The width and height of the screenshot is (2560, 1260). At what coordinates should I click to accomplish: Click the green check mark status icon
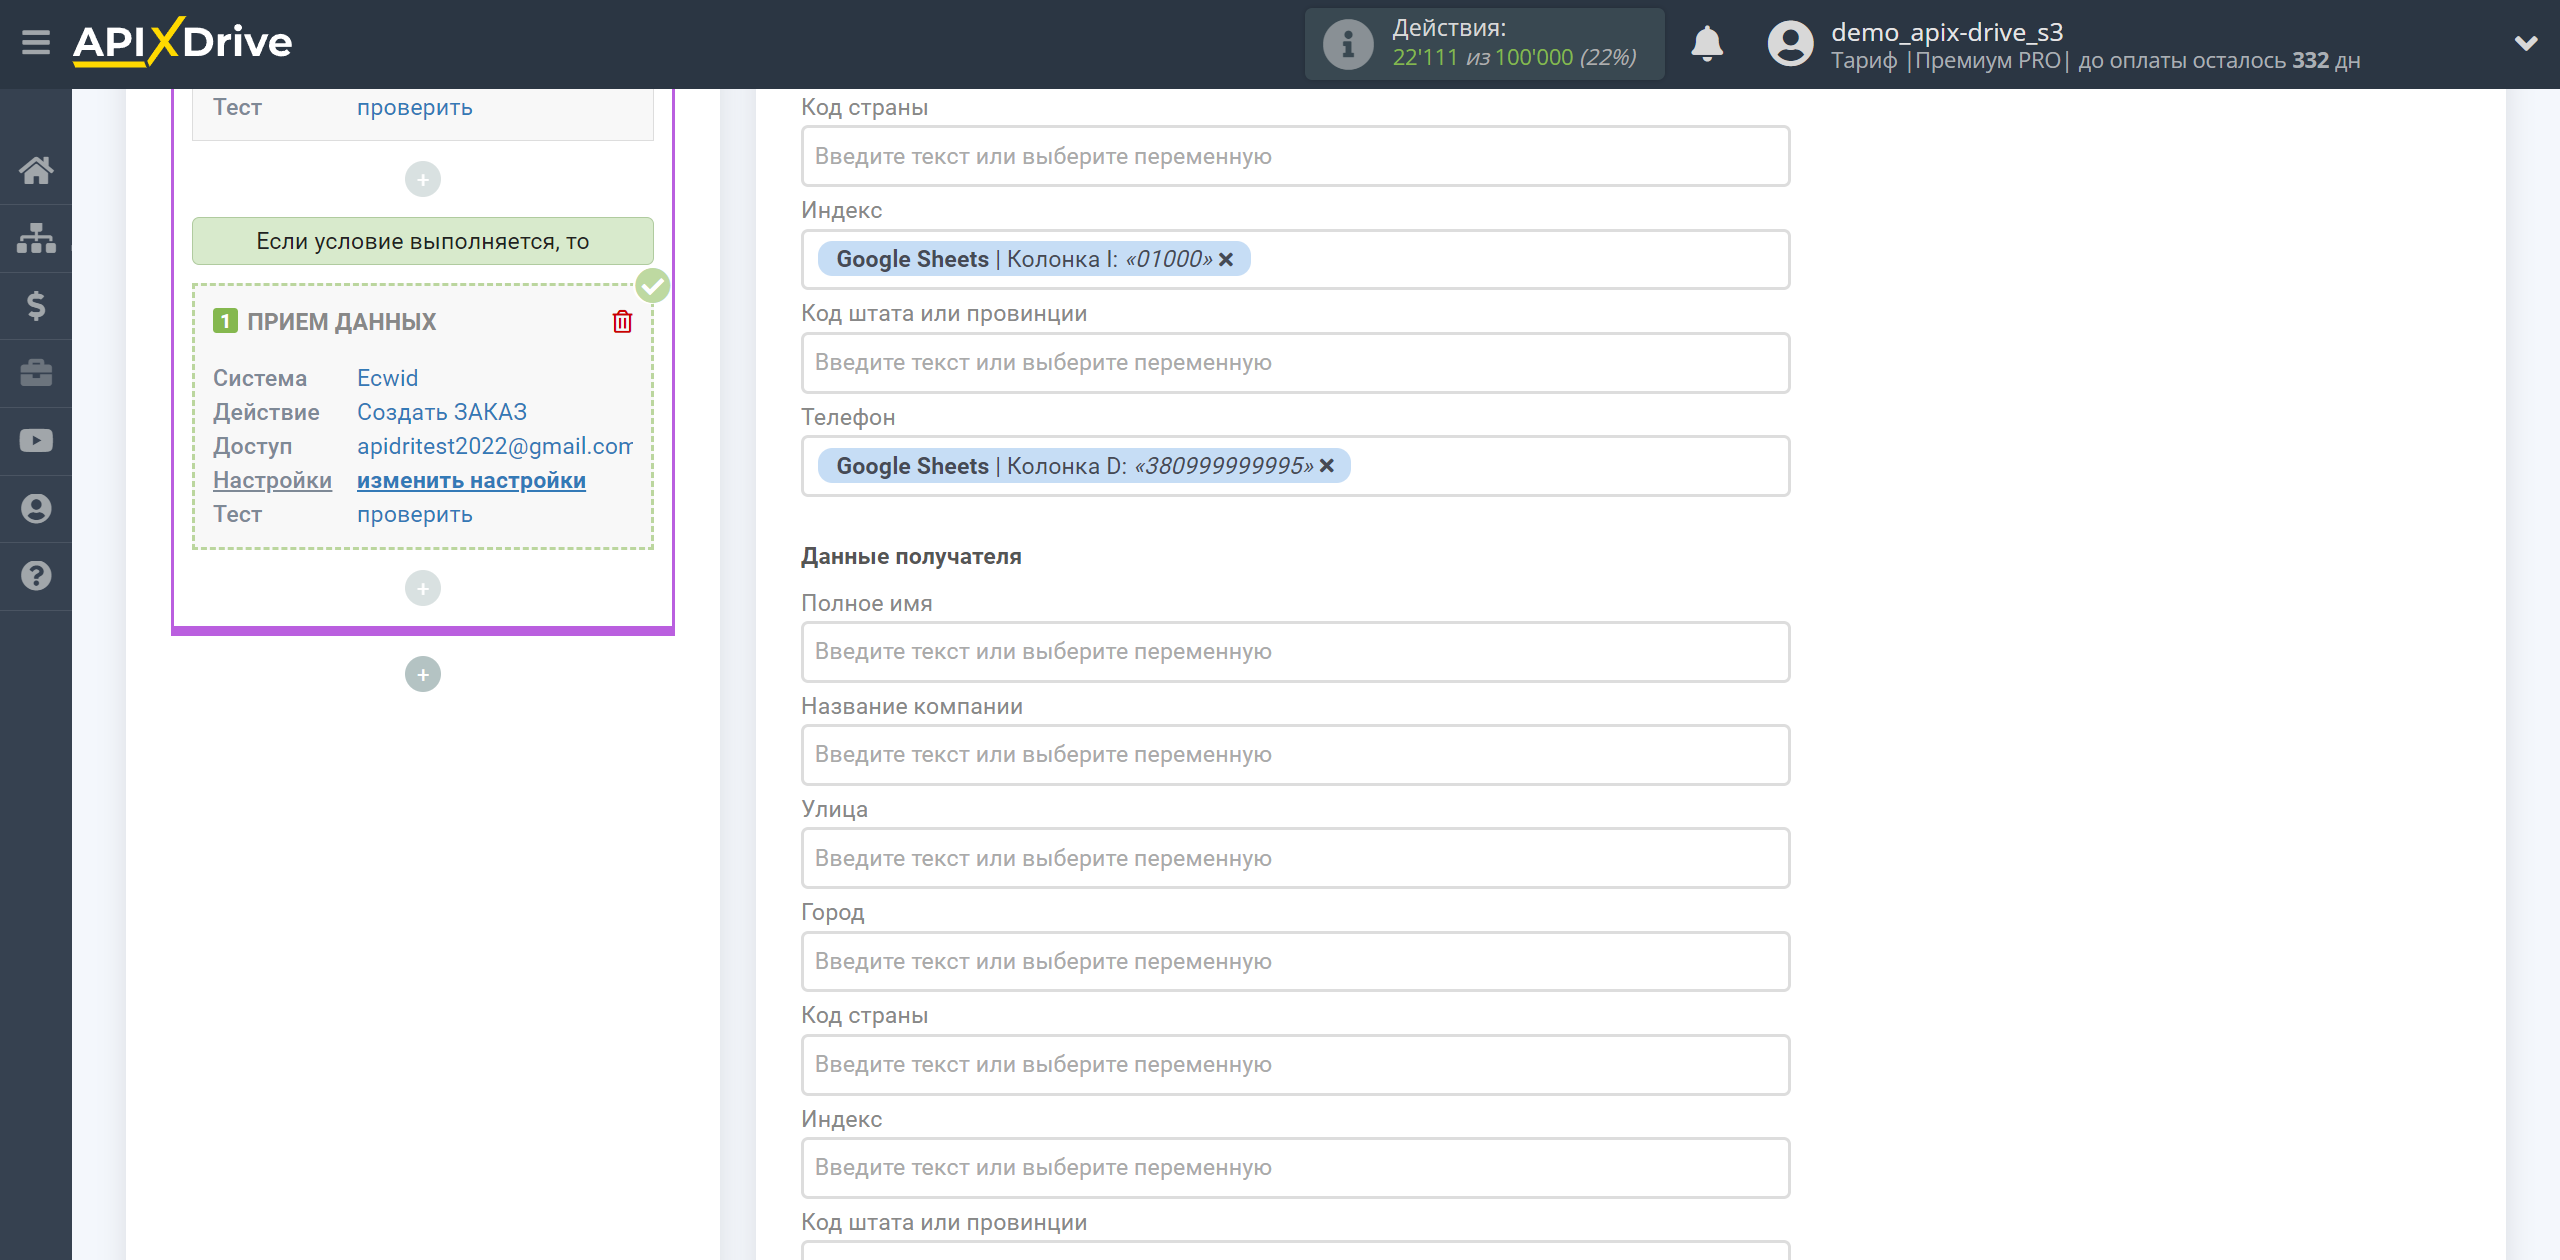click(x=653, y=286)
